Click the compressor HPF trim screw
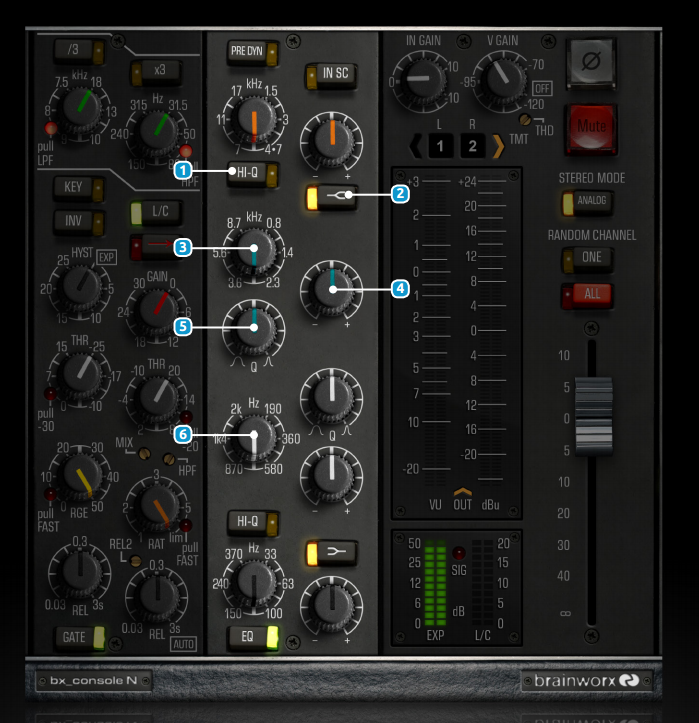 170,459
